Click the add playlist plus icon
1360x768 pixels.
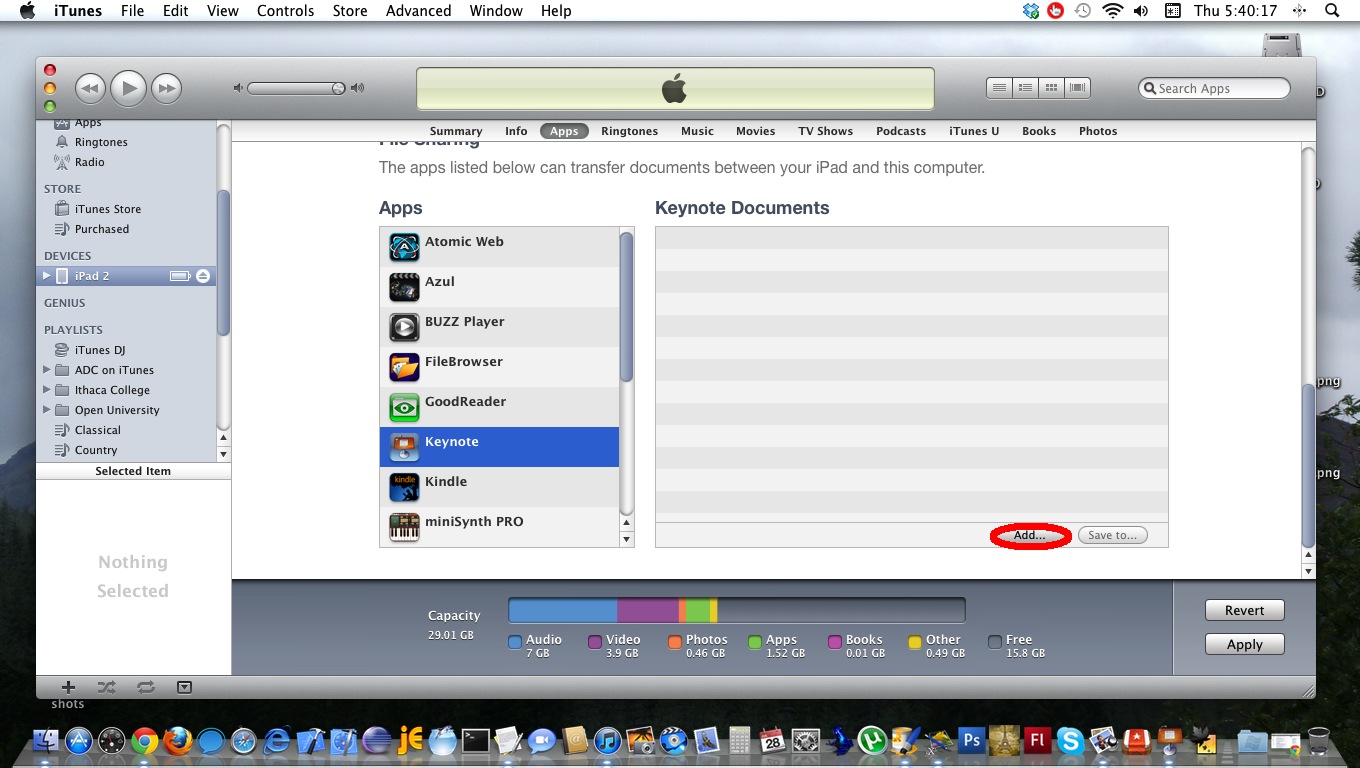[x=68, y=687]
